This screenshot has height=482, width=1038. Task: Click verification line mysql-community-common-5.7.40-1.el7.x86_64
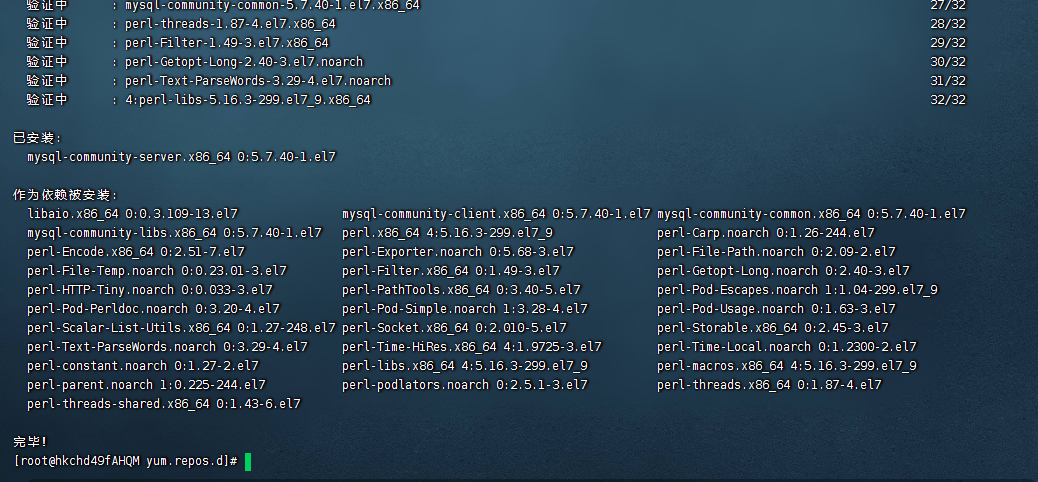pyautogui.click(x=272, y=5)
